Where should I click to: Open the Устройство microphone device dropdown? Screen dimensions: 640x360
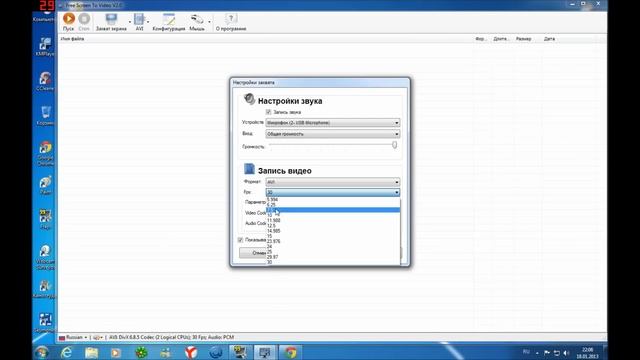(x=333, y=123)
